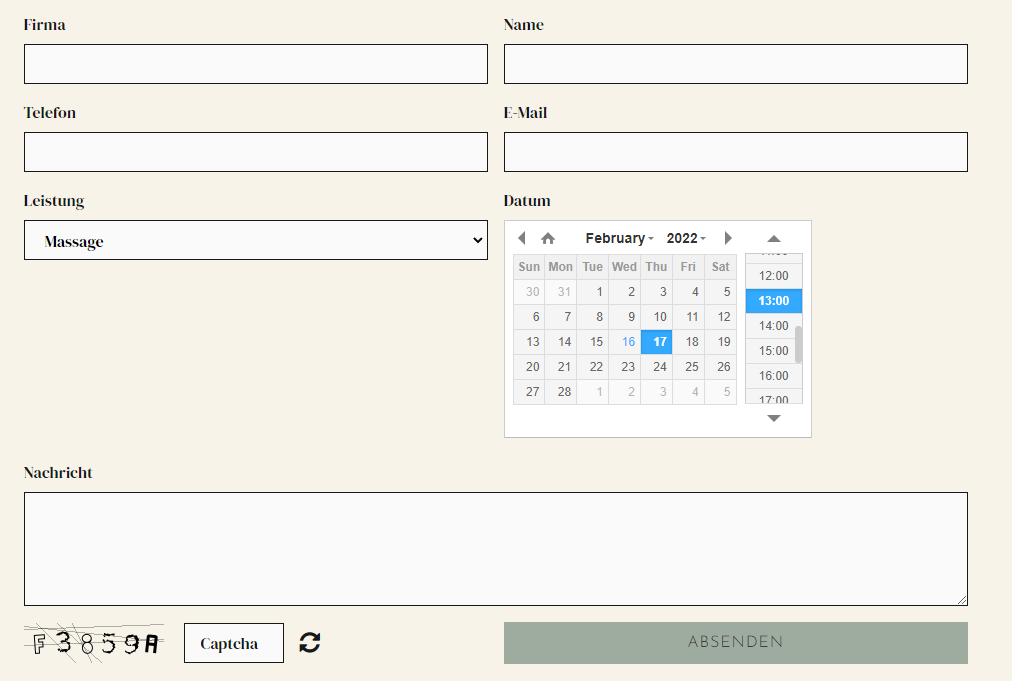
Task: Pick February 25 in calendar
Action: pyautogui.click(x=689, y=367)
